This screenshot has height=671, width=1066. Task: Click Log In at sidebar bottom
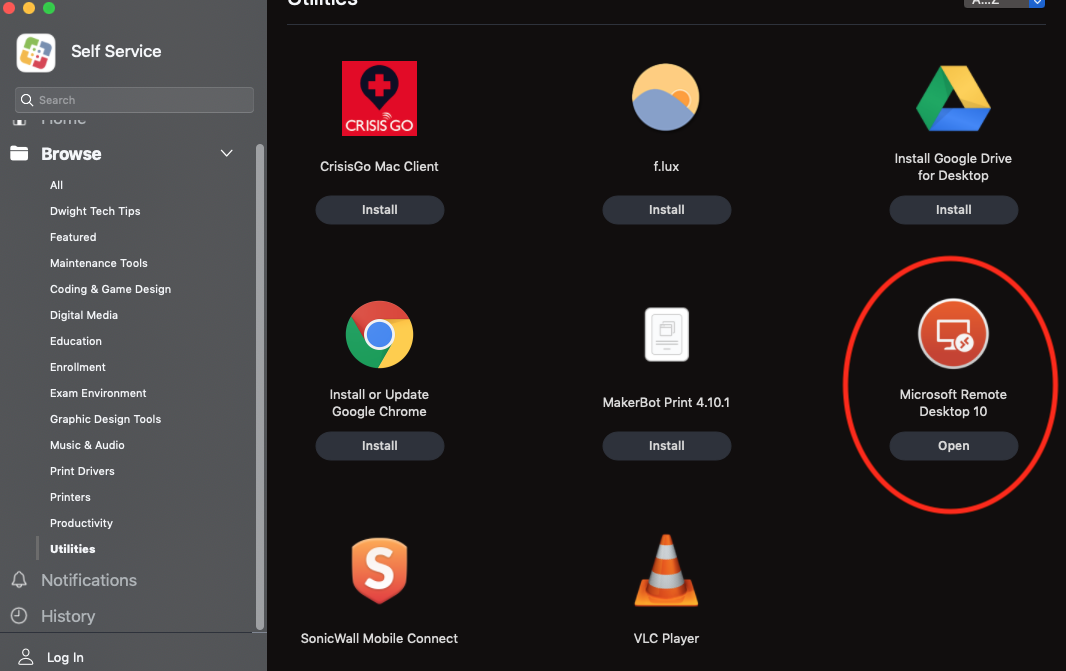[65, 657]
